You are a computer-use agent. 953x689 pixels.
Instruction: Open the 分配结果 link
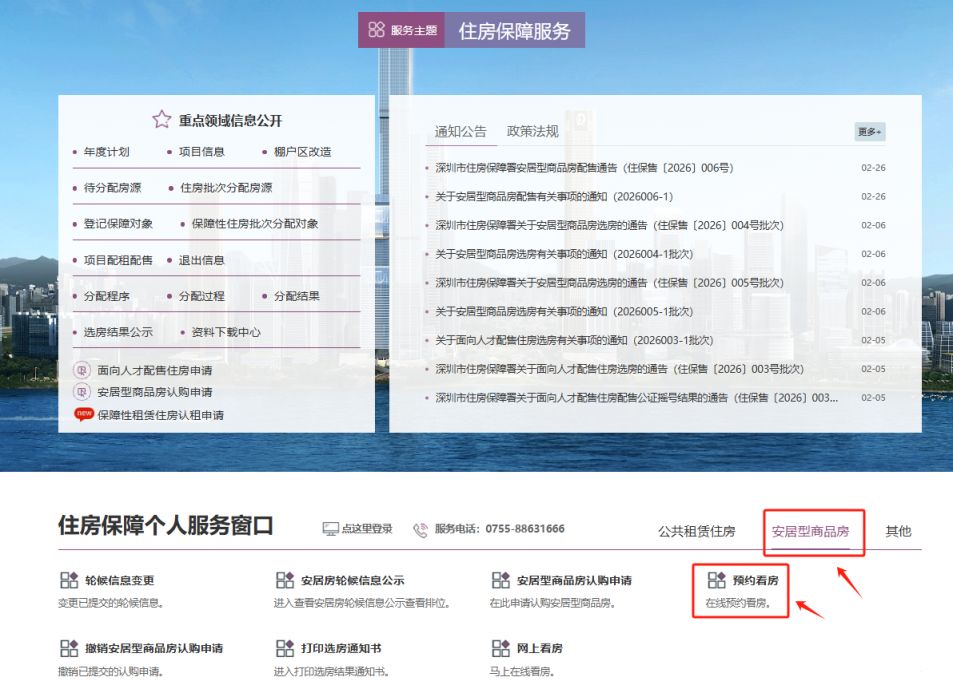297,296
